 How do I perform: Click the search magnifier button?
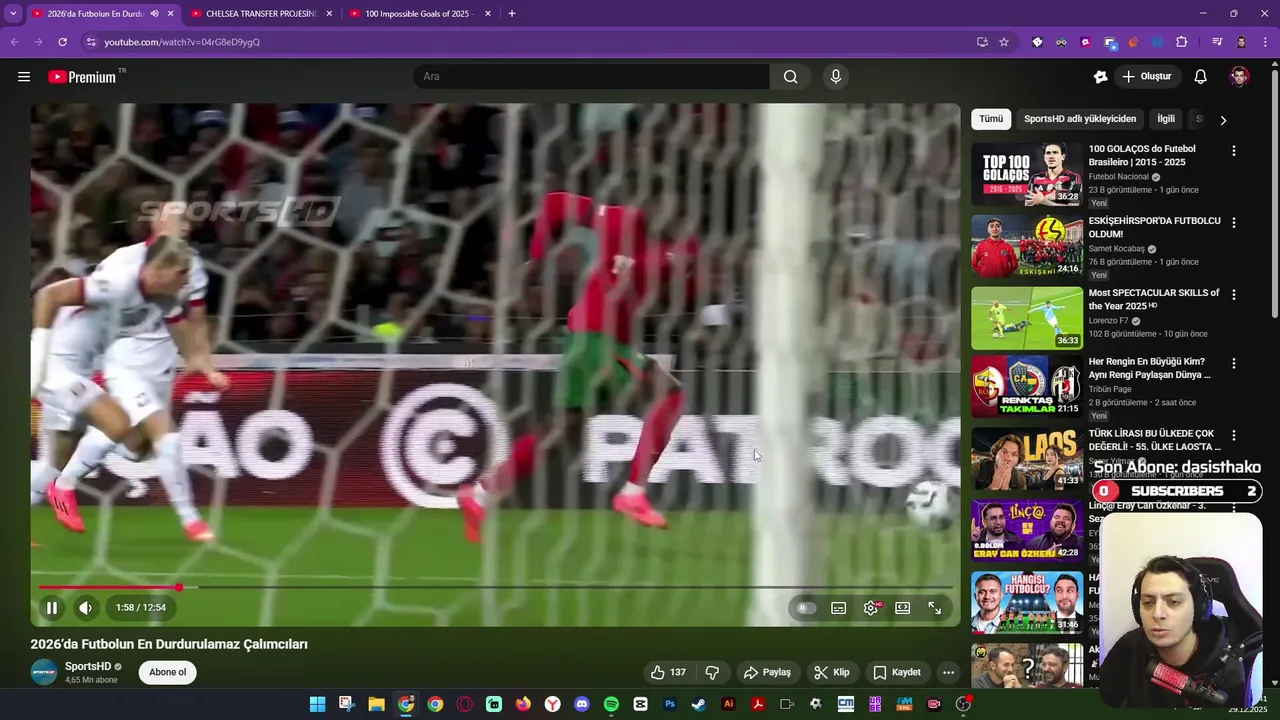click(x=790, y=76)
